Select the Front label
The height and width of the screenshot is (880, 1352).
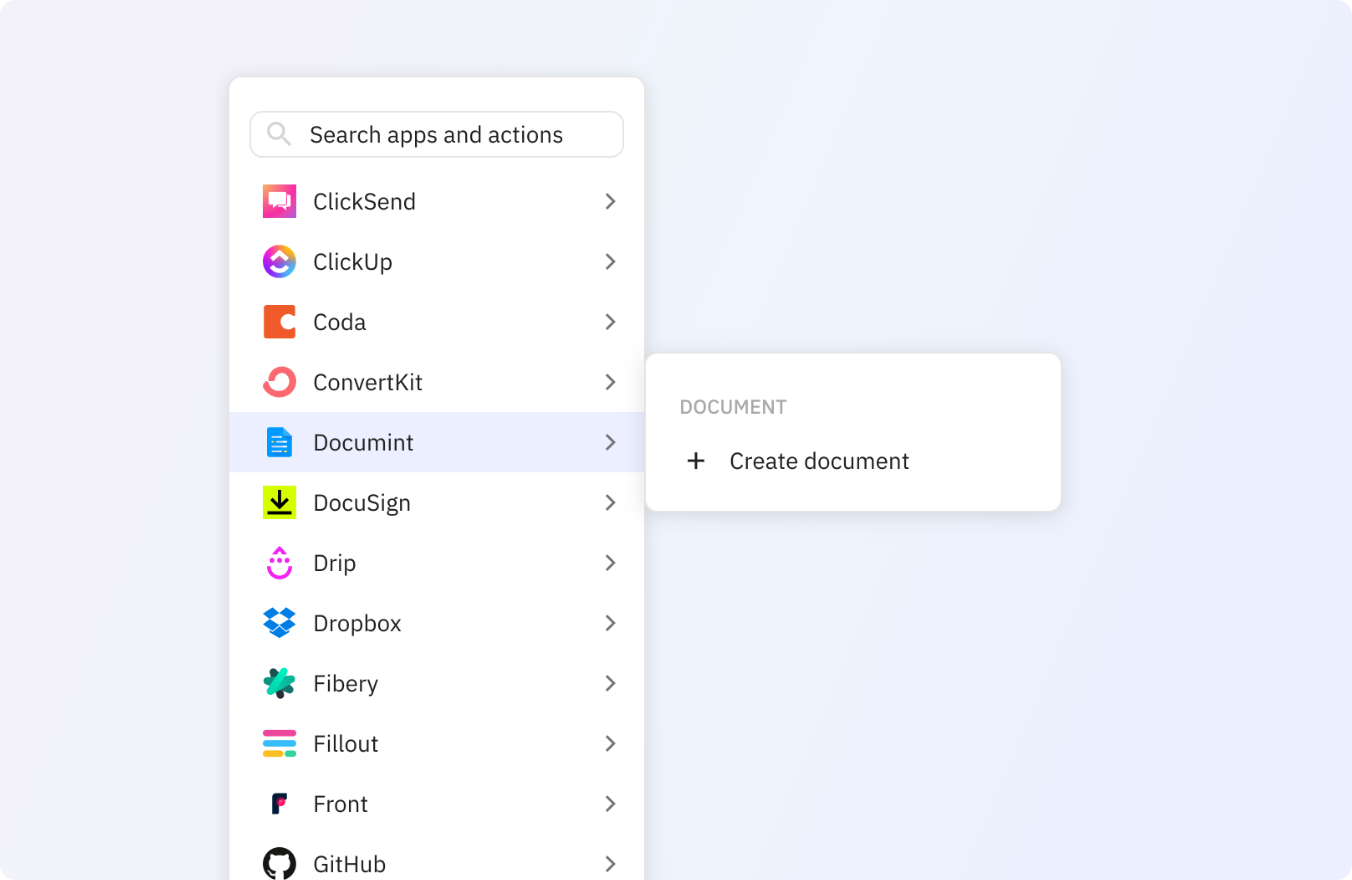click(x=340, y=804)
